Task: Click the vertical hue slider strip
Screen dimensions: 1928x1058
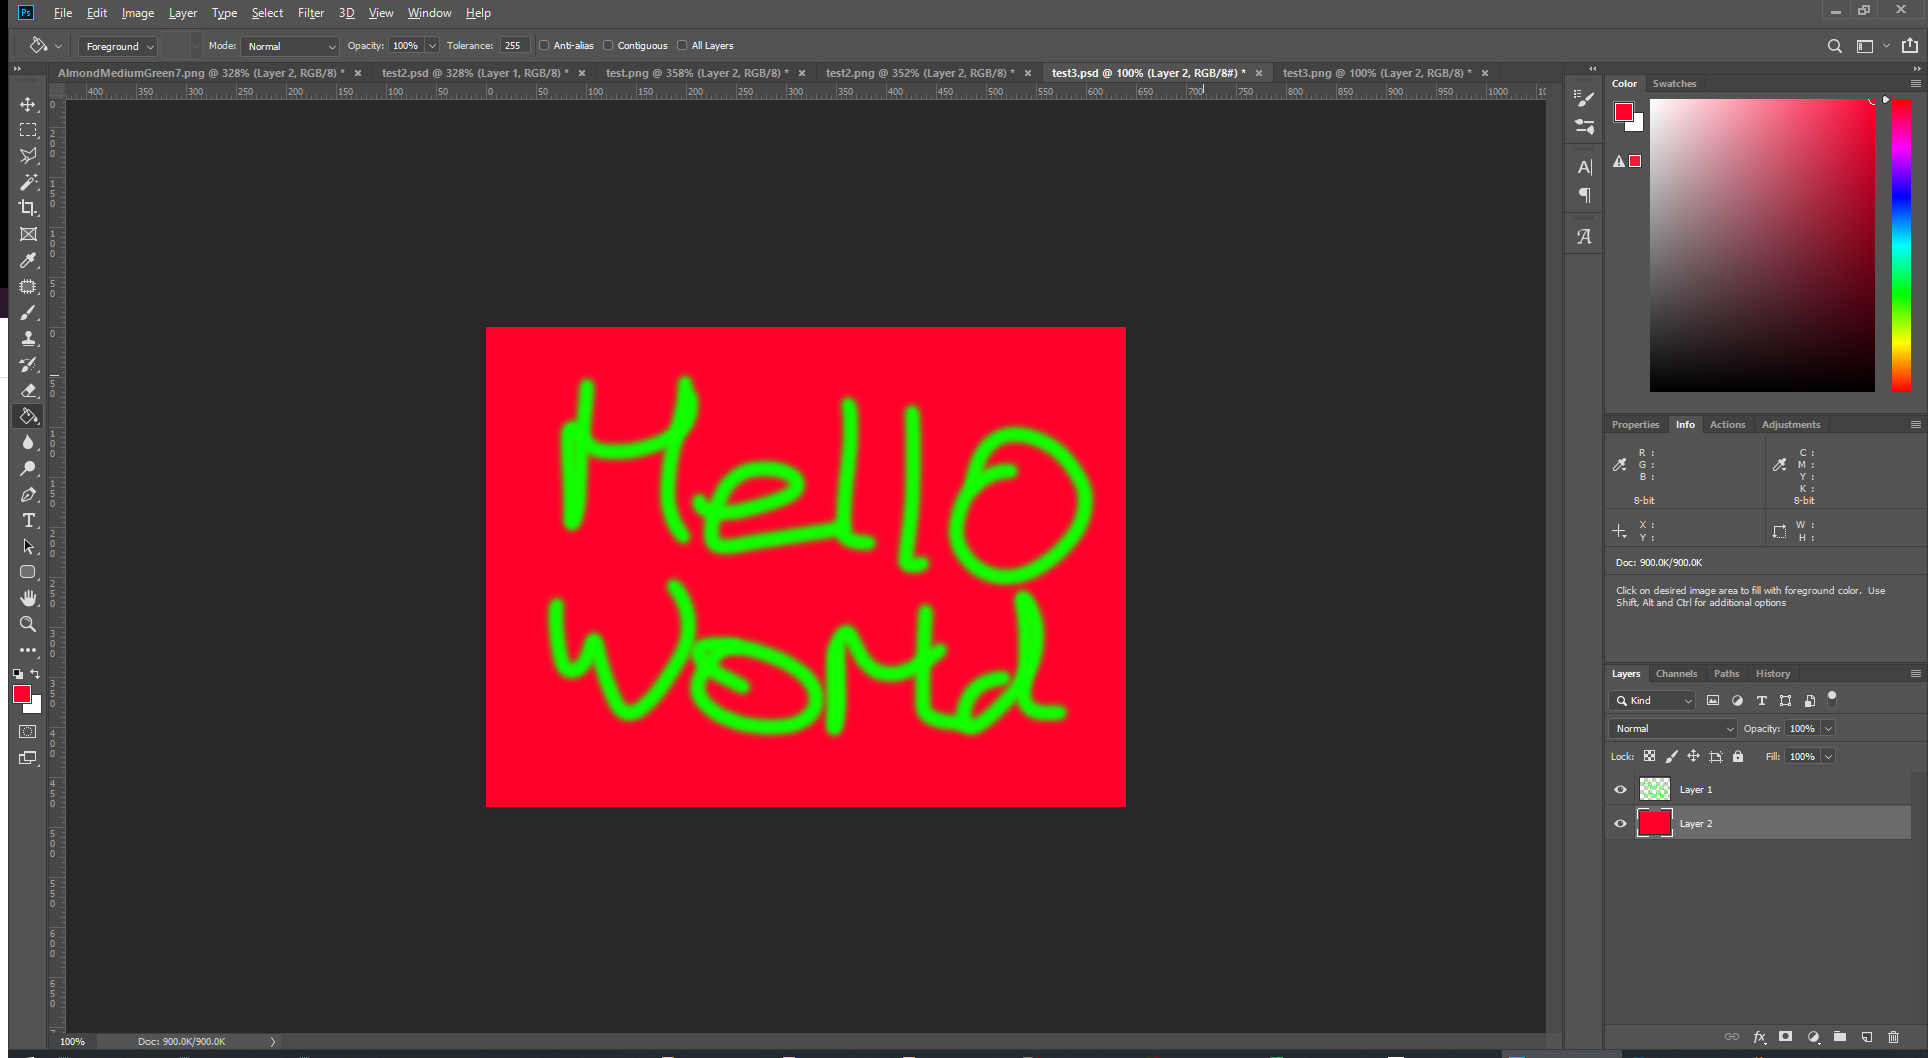Action: tap(1901, 245)
